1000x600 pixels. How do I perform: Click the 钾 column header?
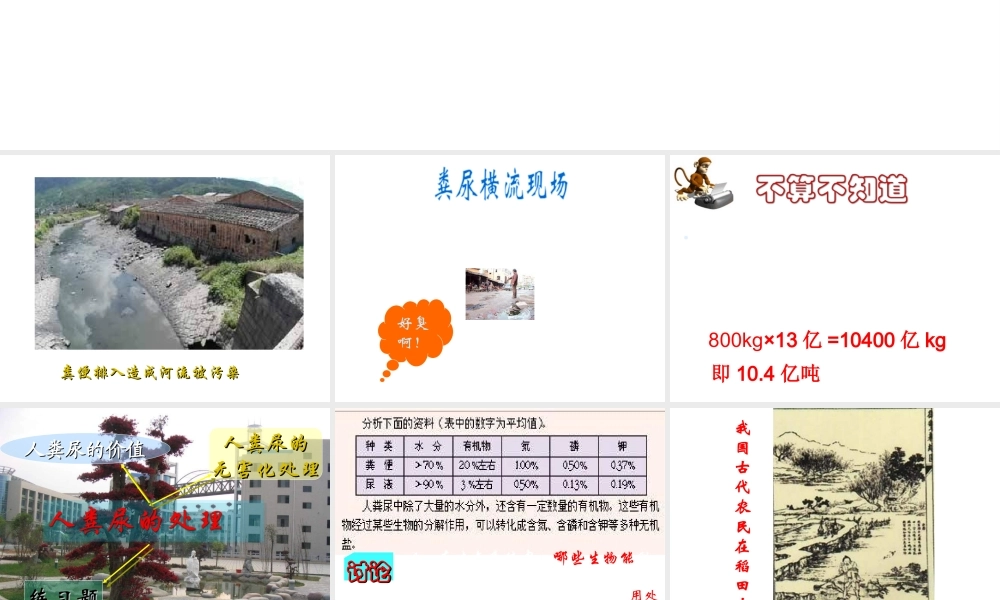[x=622, y=446]
